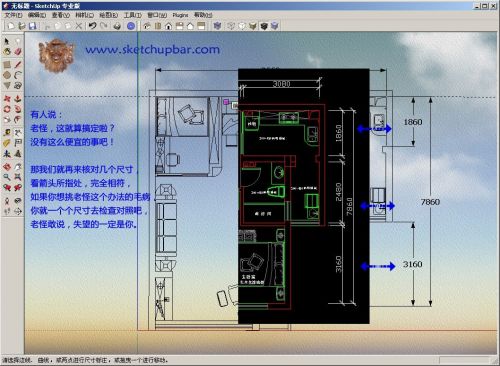The image size is (500, 366).
Task: Open the 文件 (File) menu
Action: coord(13,15)
